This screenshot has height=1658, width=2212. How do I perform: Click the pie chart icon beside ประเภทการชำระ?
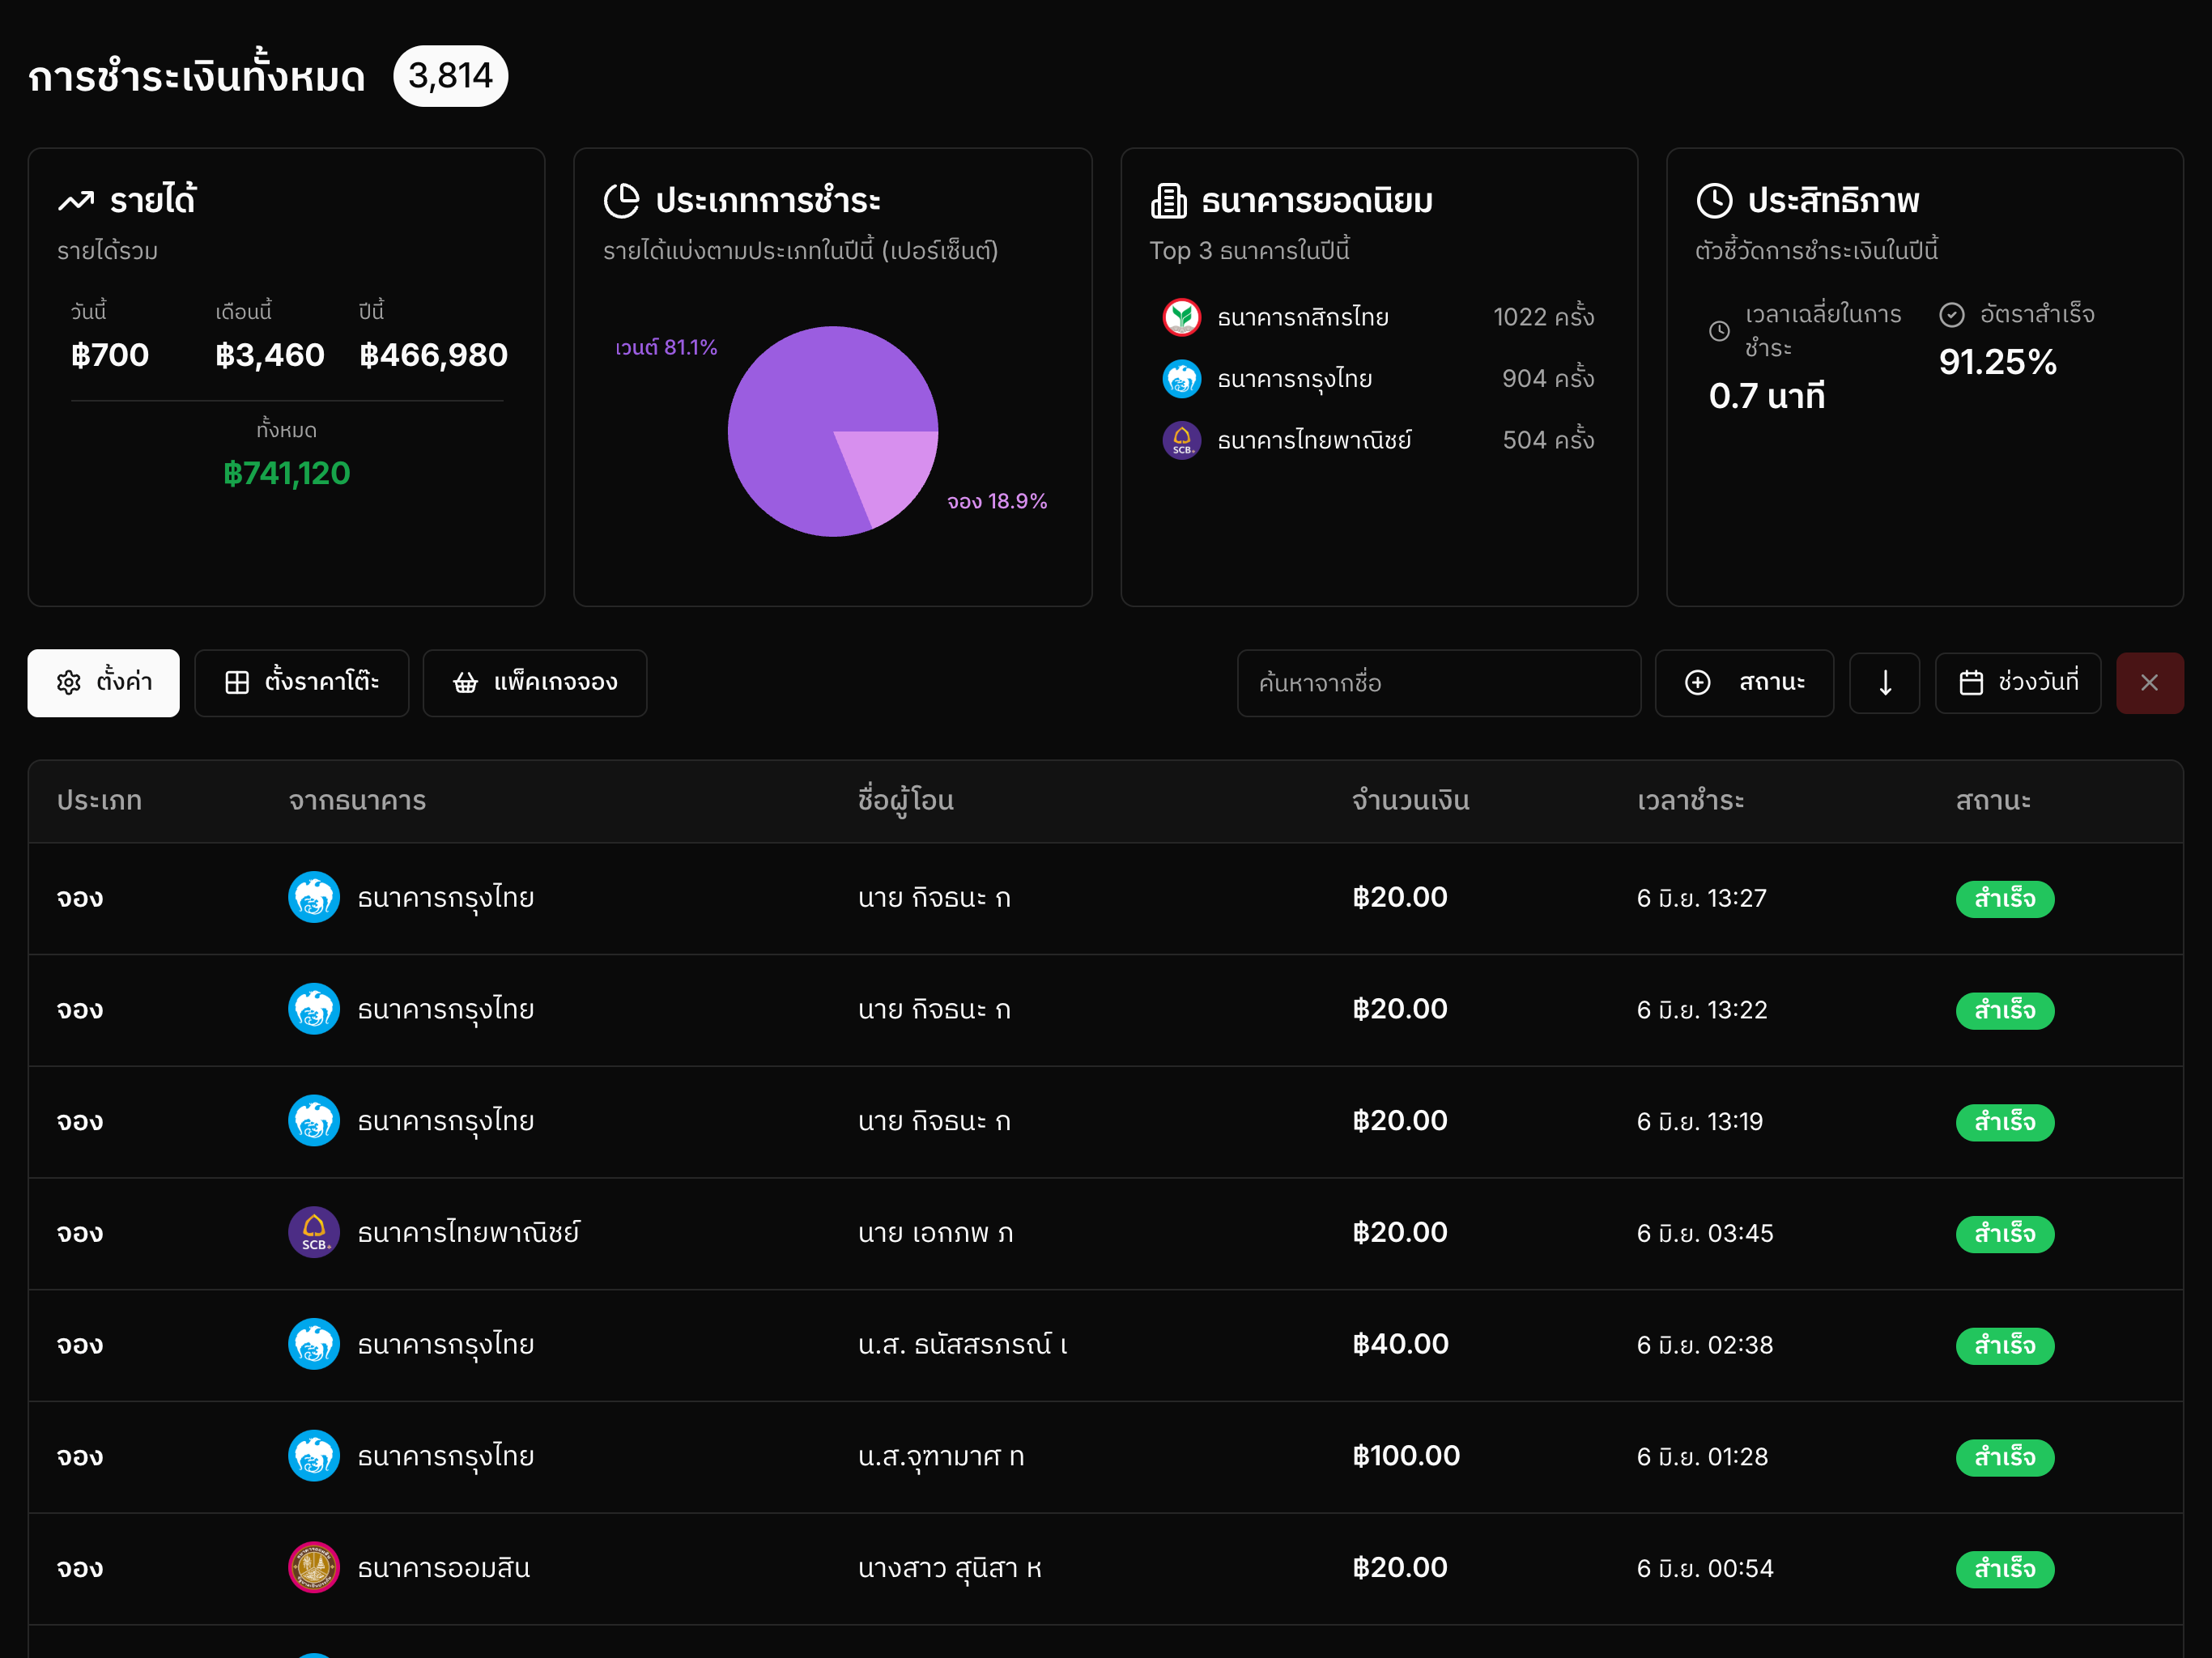click(621, 200)
